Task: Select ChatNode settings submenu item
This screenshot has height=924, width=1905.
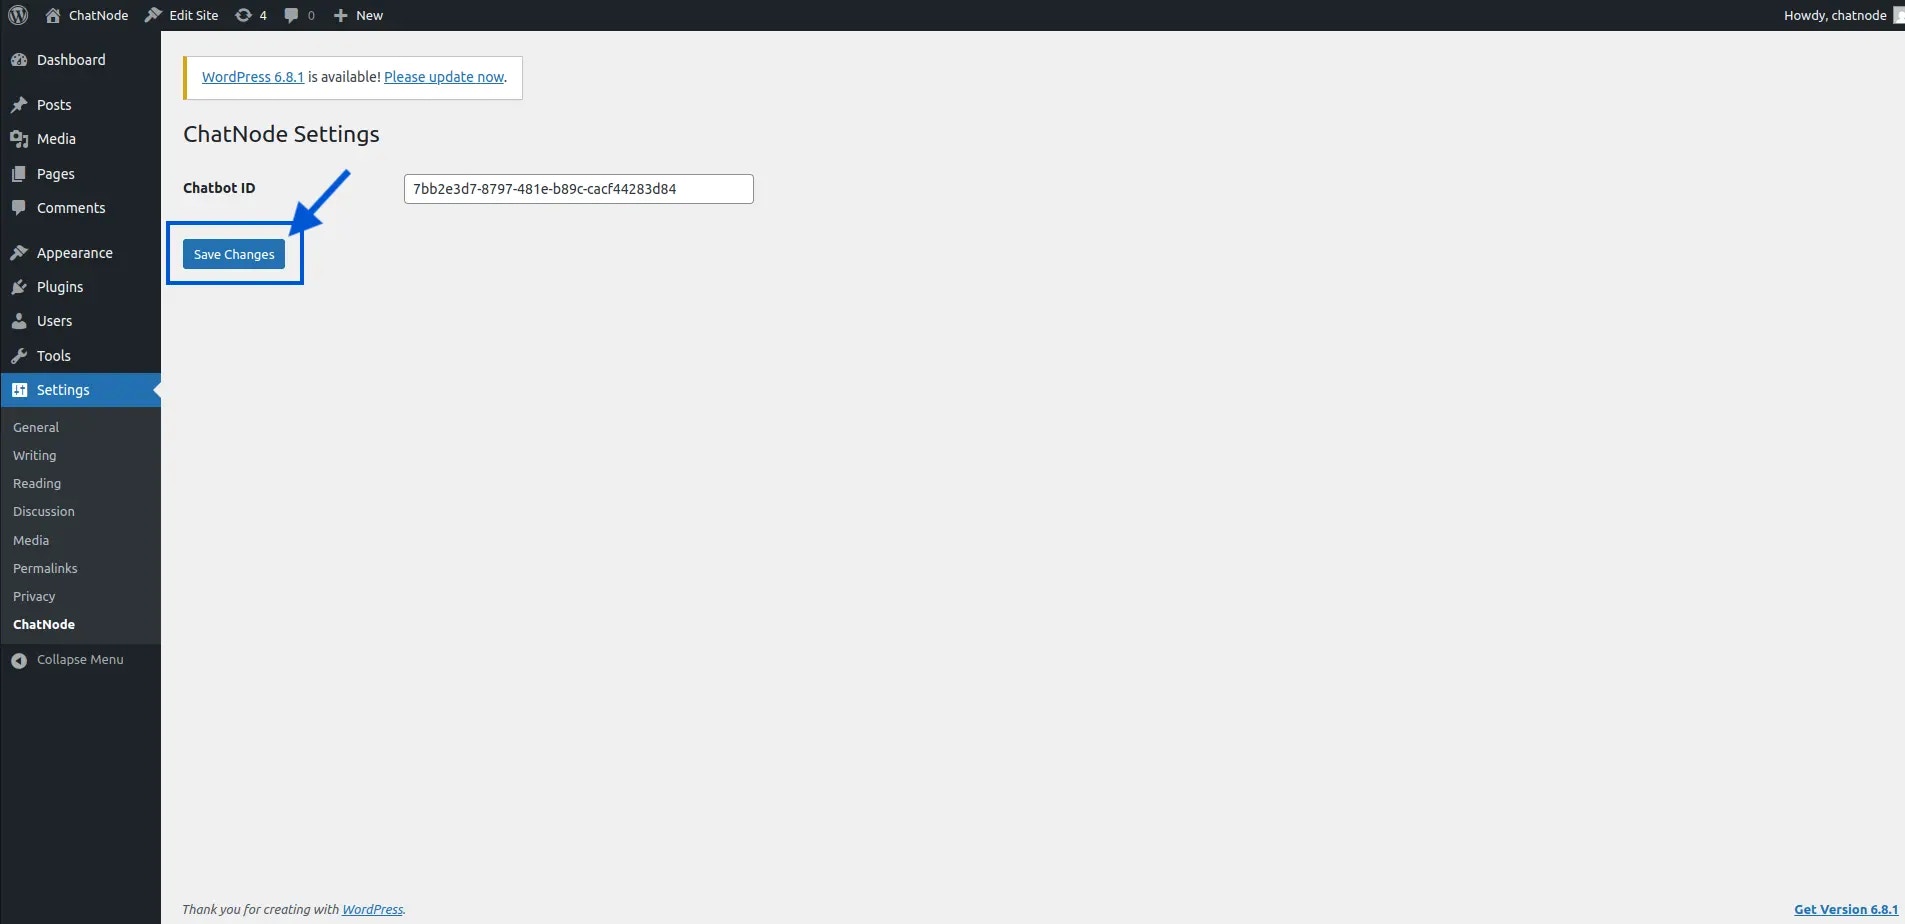Action: [x=44, y=624]
